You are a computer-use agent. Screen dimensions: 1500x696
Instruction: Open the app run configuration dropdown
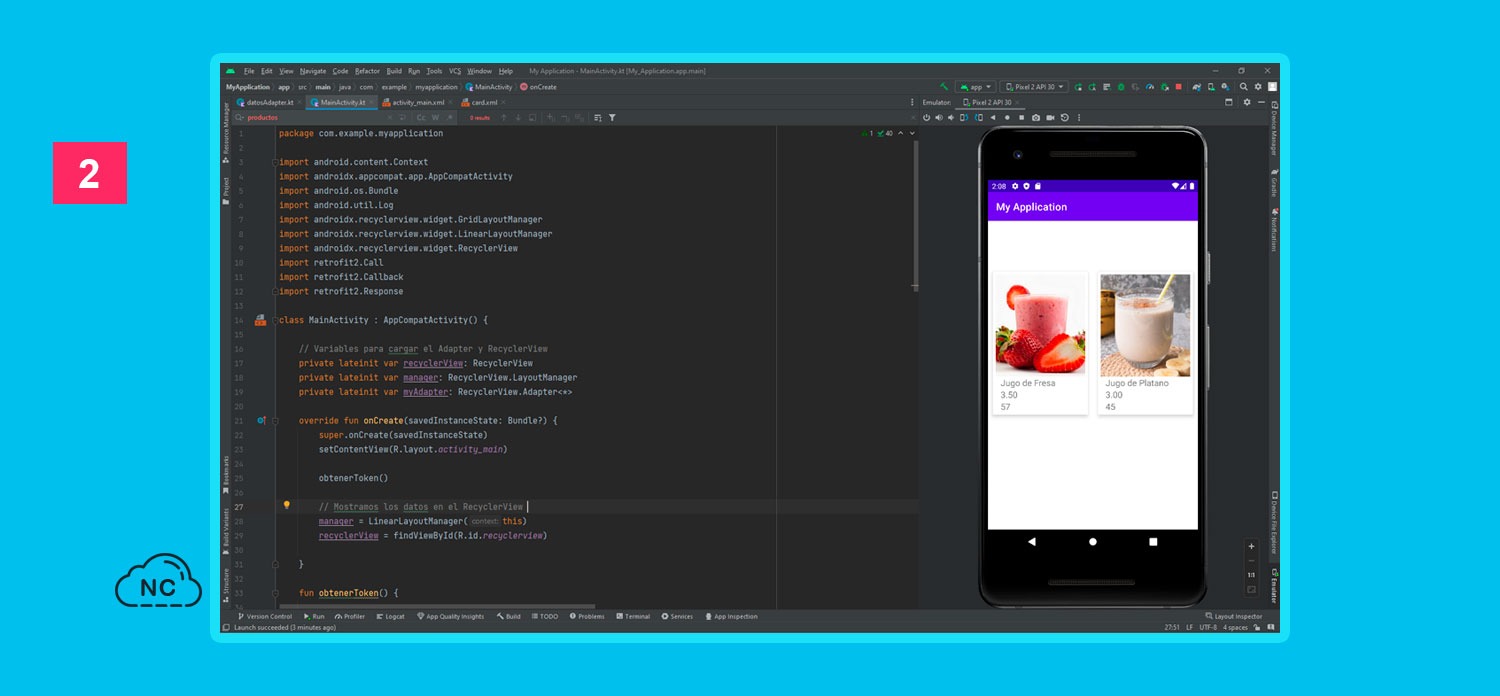click(976, 87)
